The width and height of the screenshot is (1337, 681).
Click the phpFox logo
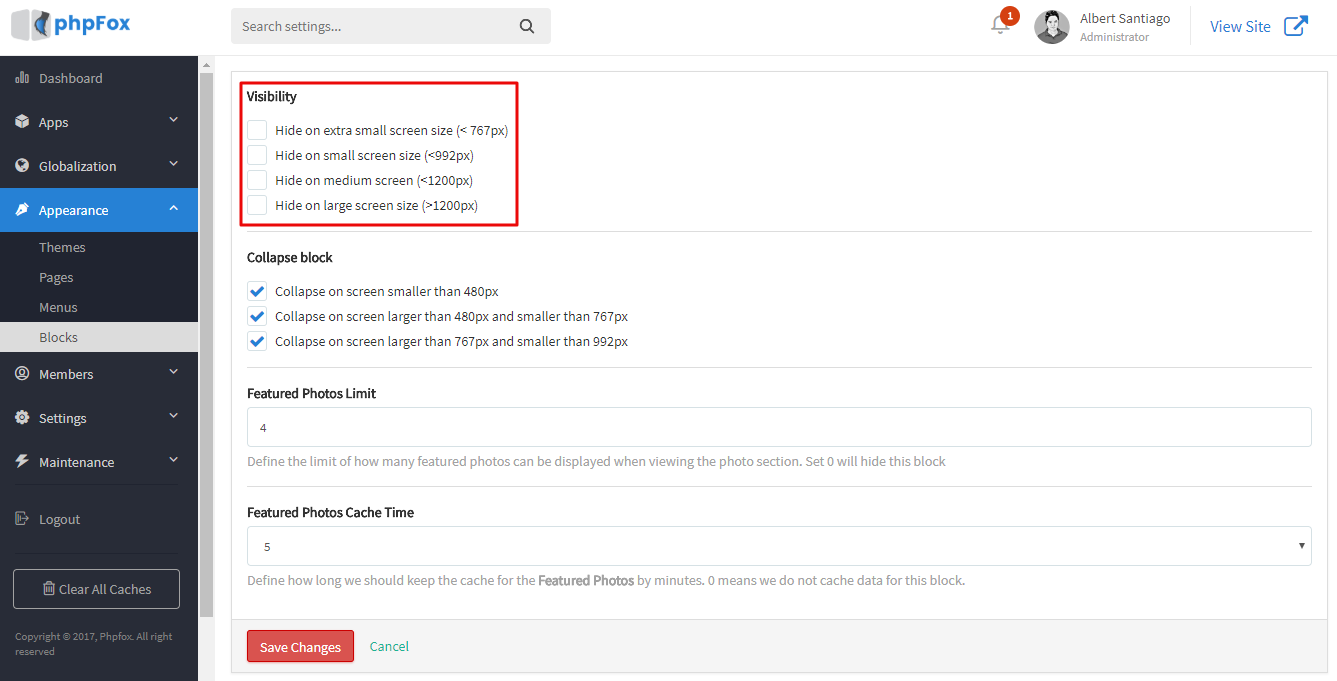click(x=71, y=25)
